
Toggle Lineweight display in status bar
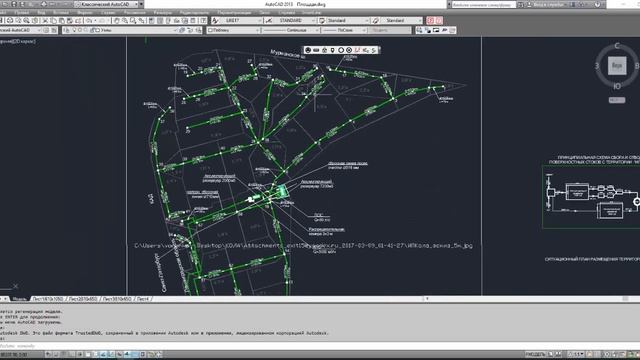pyautogui.click(x=127, y=354)
